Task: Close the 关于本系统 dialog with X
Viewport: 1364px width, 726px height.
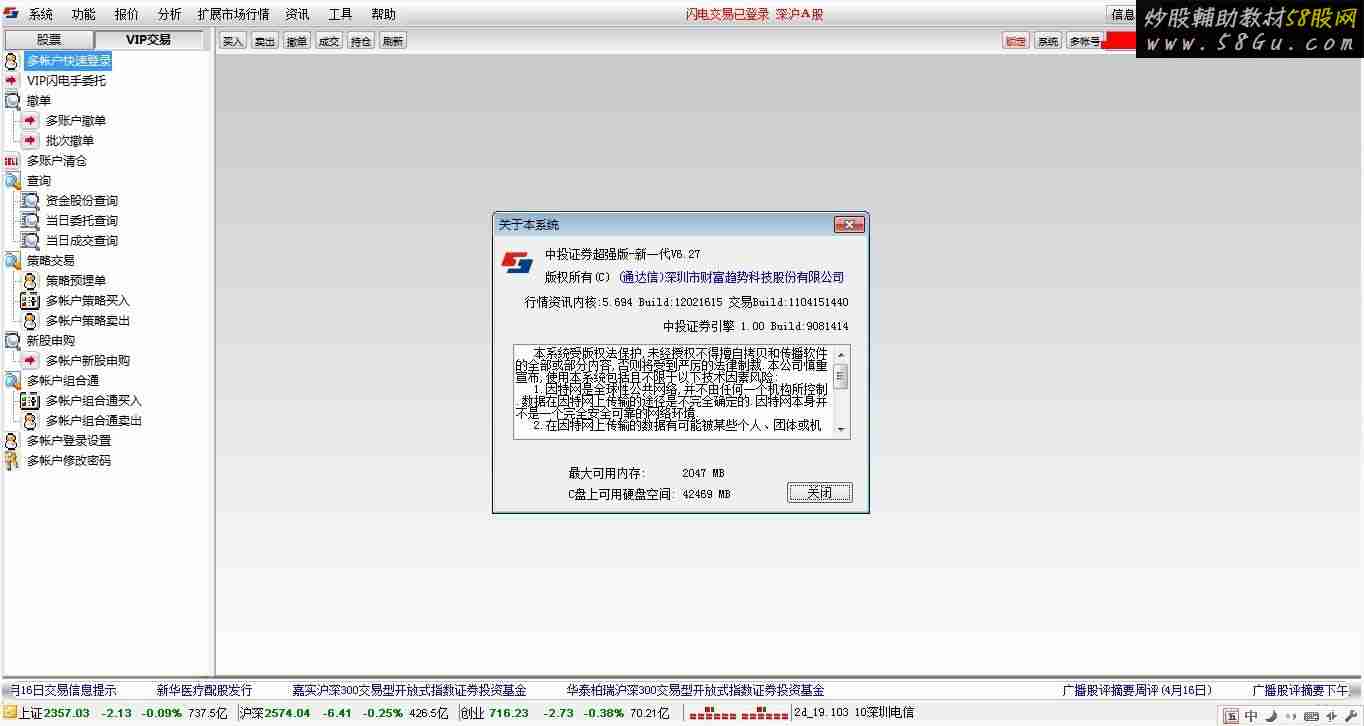Action: 848,225
